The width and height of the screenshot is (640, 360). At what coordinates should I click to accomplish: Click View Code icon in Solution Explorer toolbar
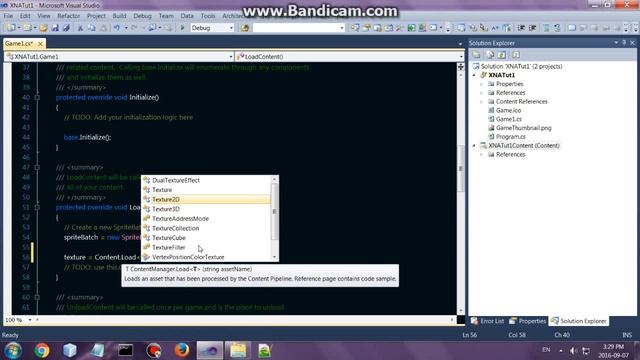516,55
